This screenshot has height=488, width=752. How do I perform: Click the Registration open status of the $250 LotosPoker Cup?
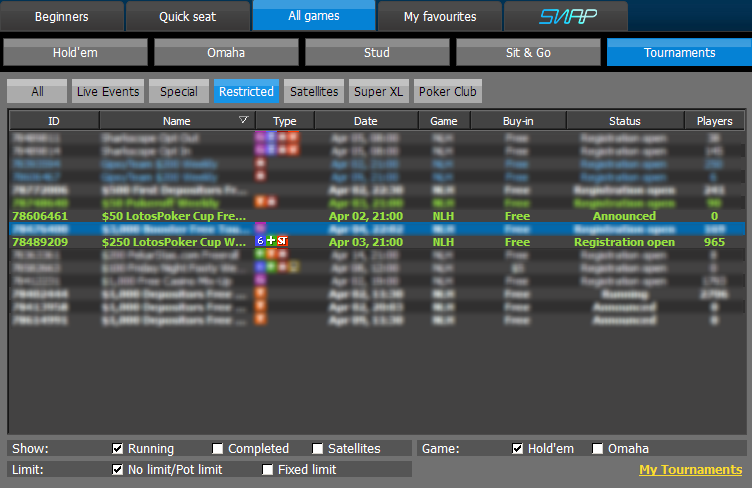624,242
